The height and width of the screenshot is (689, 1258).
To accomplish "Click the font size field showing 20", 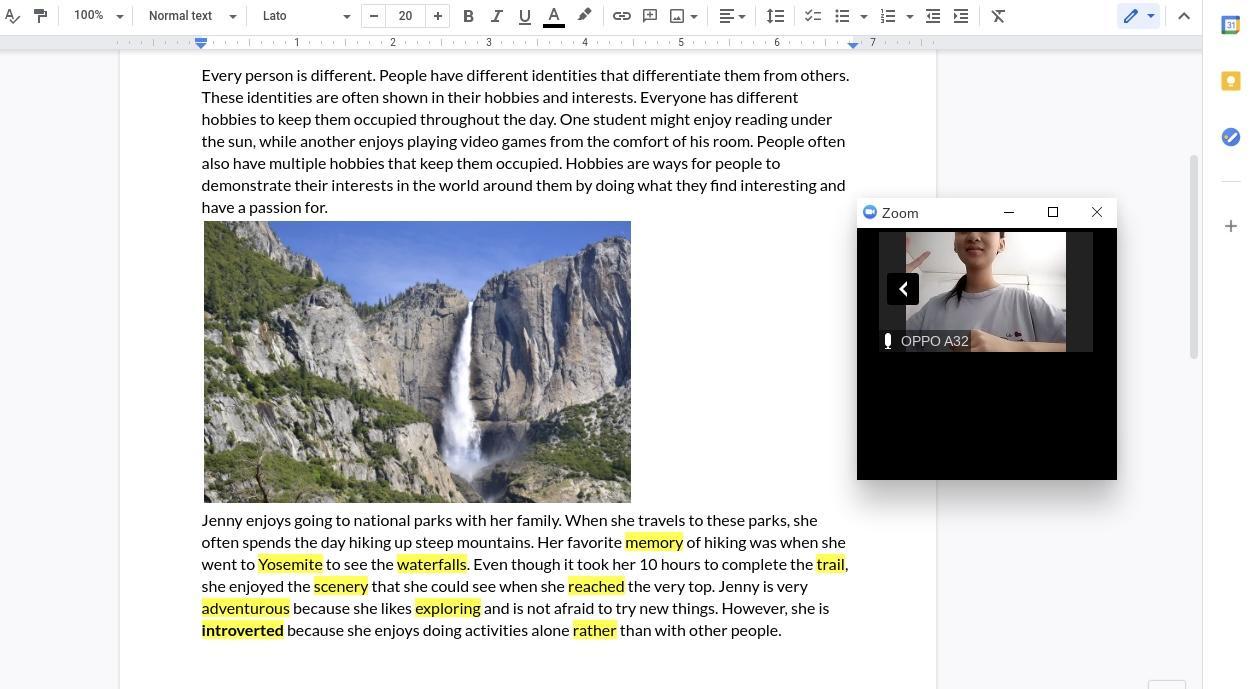I will point(405,16).
